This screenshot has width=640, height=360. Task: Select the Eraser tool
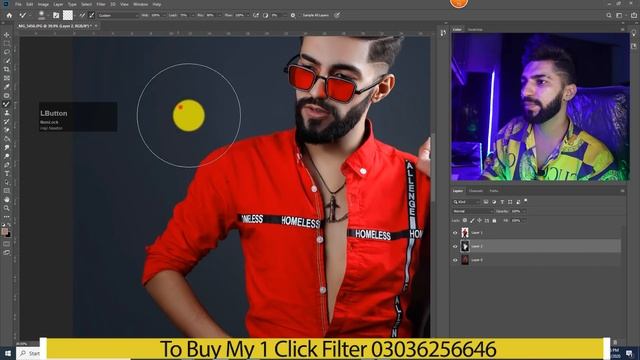tap(7, 130)
